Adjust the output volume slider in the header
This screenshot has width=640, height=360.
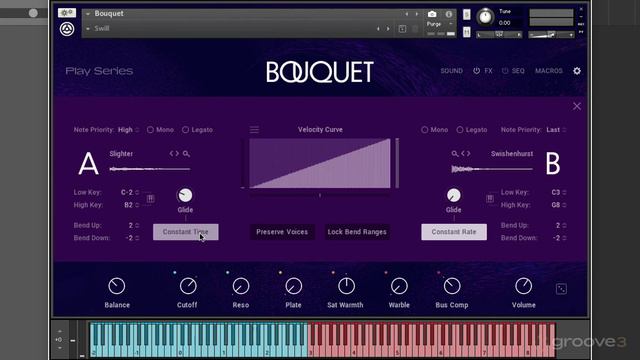click(551, 35)
